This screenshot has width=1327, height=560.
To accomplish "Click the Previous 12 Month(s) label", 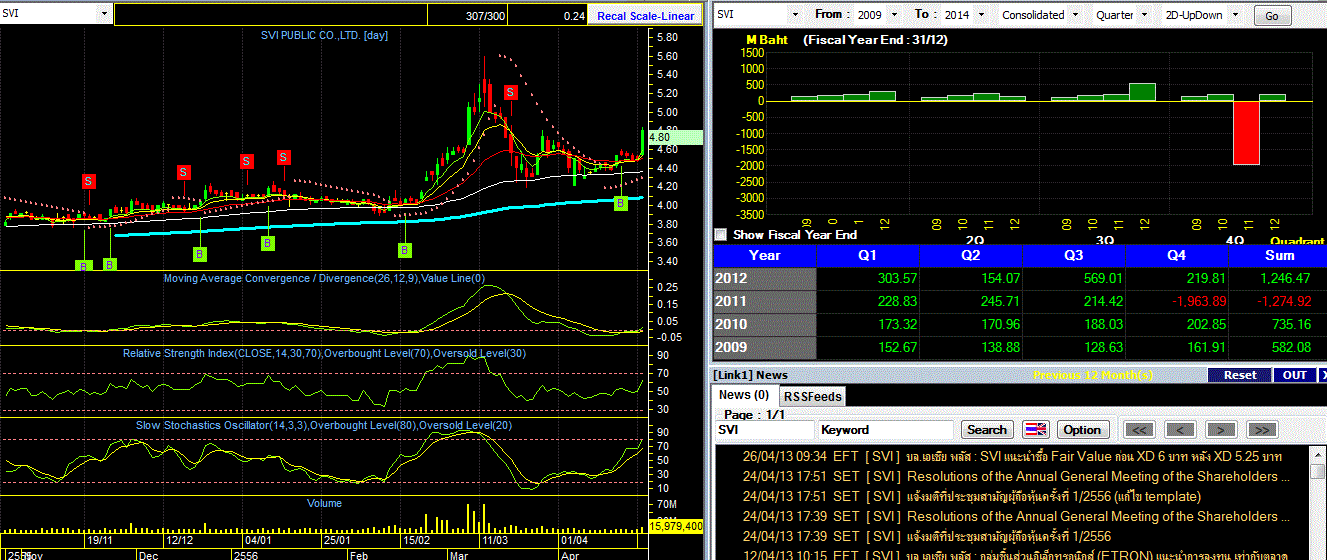I will pos(1092,375).
